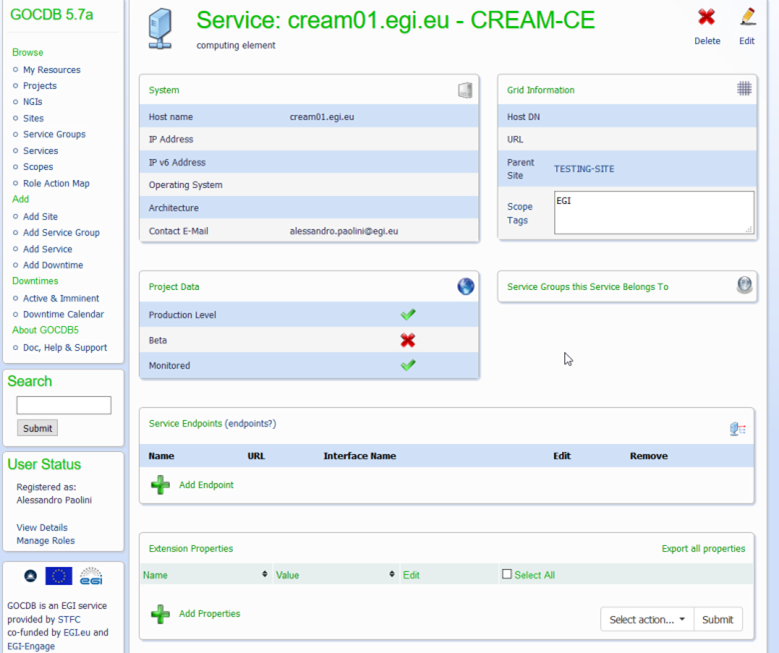This screenshot has width=779, height=653.
Task: Click the Add Endpoint link
Action: pyautogui.click(x=206, y=485)
